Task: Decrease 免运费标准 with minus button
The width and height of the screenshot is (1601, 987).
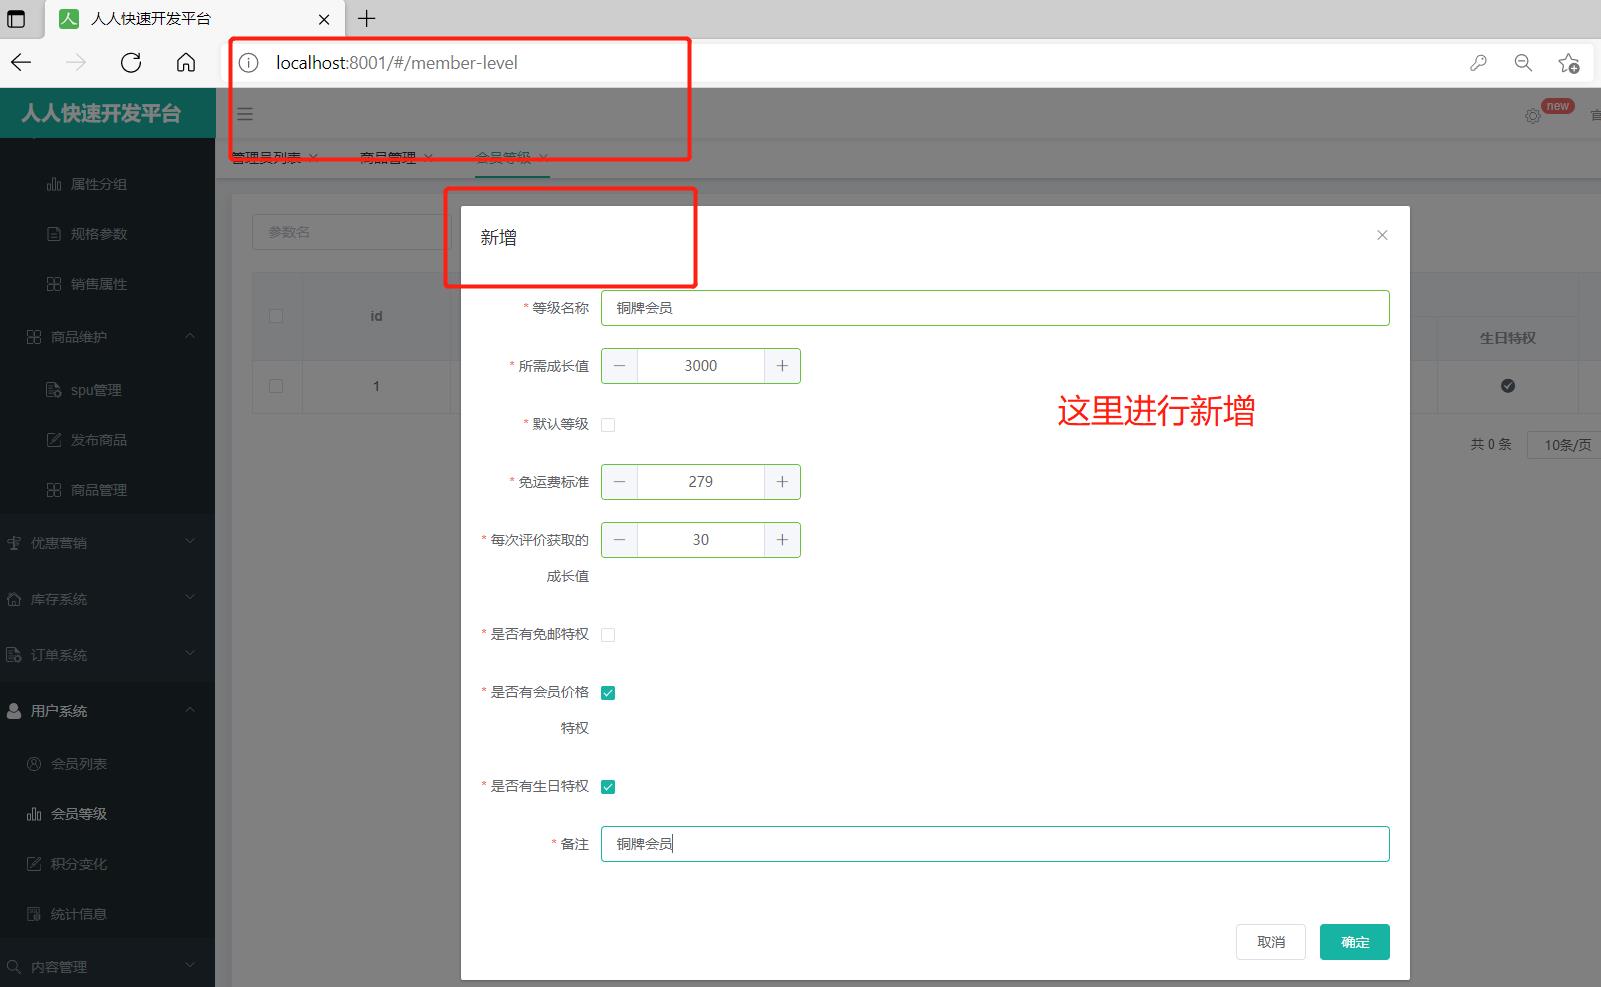Action: [620, 482]
